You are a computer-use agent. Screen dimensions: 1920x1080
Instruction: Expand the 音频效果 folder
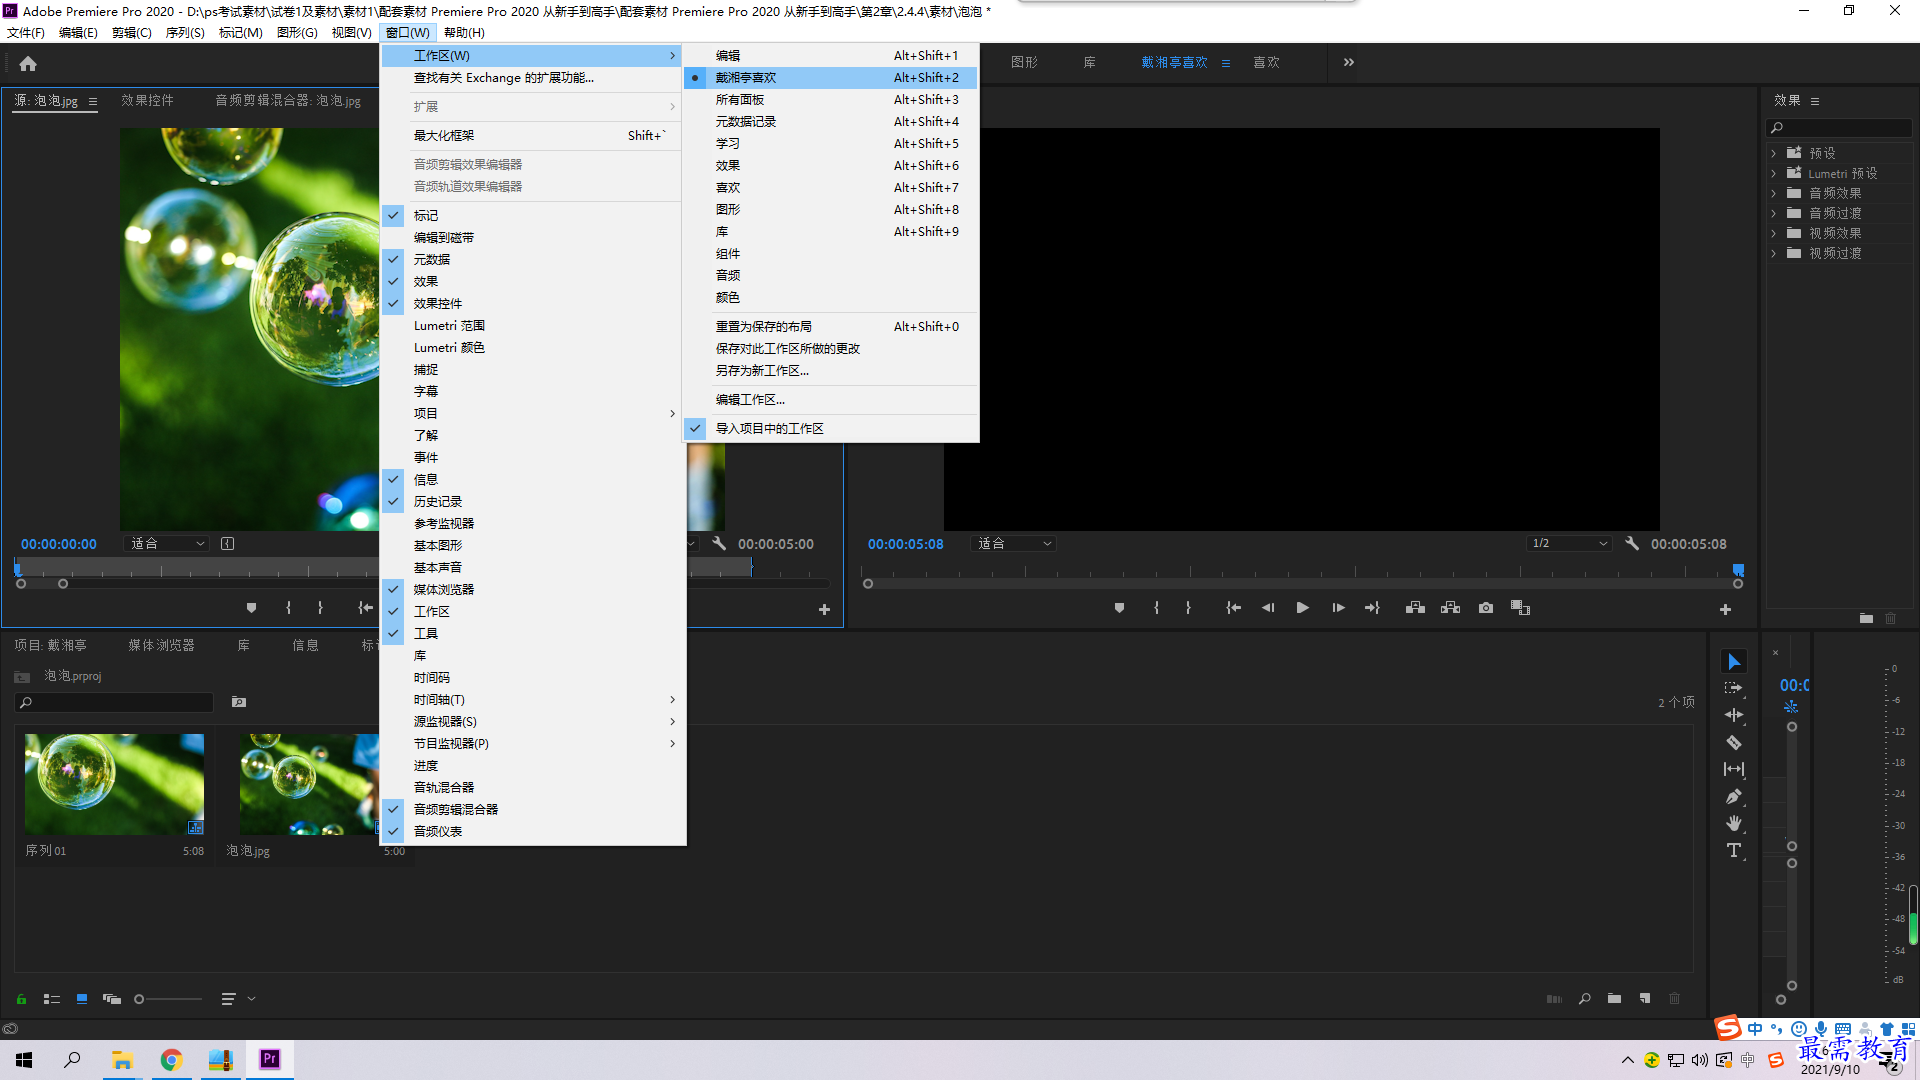point(1774,193)
